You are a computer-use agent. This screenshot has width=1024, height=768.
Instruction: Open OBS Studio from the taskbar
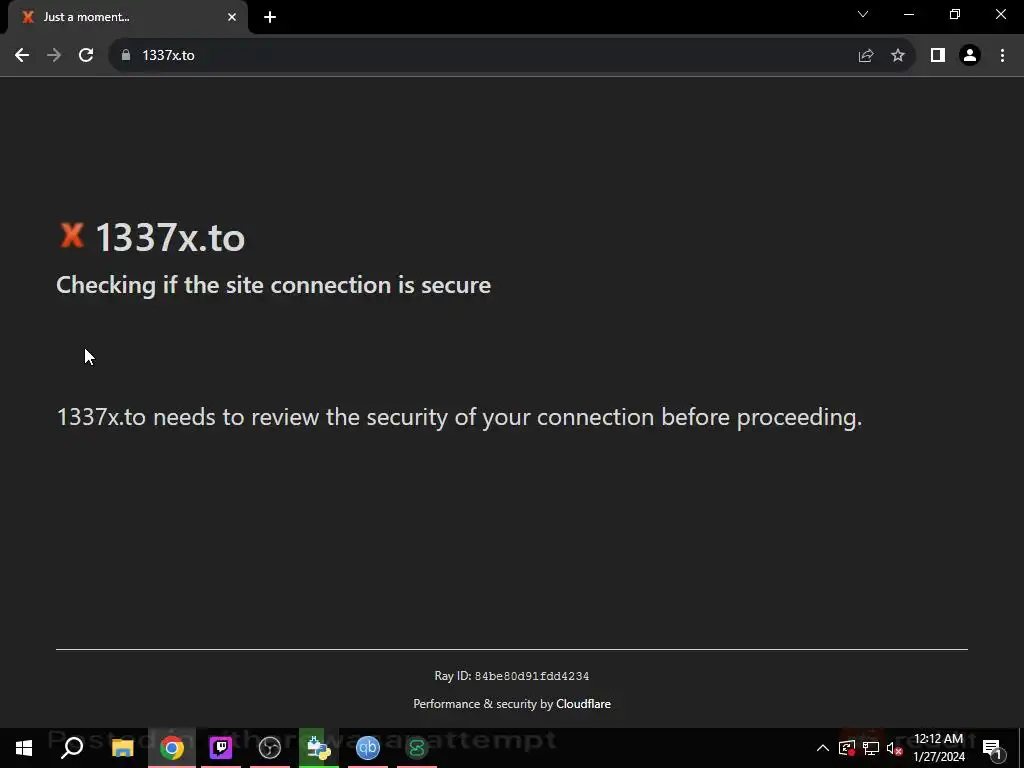click(270, 748)
